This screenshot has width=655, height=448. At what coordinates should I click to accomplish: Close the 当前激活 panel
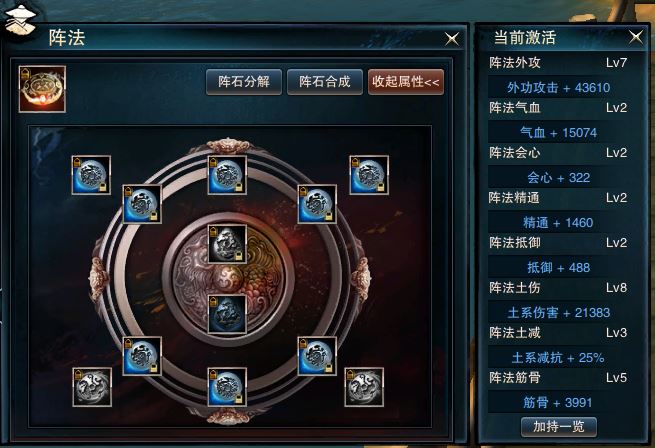[636, 37]
